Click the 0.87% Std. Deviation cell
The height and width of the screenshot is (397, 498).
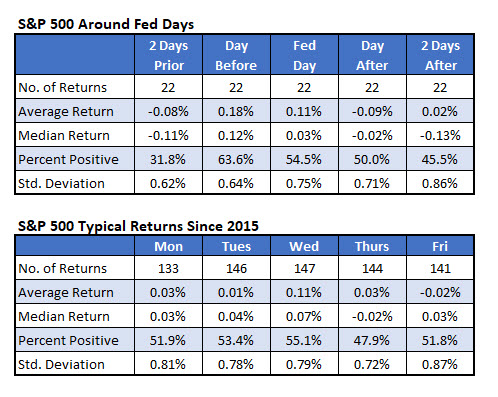click(x=440, y=364)
